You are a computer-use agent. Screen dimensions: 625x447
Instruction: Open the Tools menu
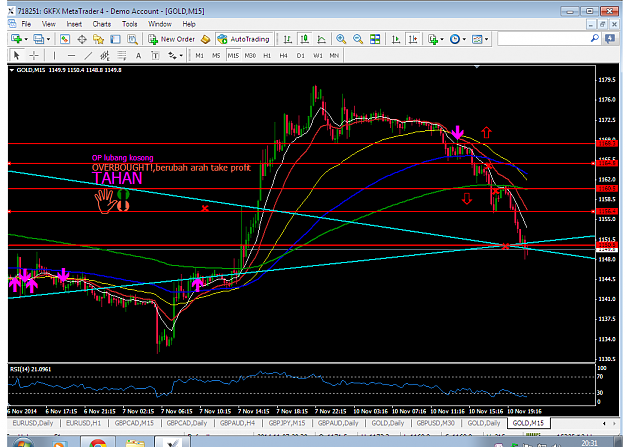pos(130,24)
